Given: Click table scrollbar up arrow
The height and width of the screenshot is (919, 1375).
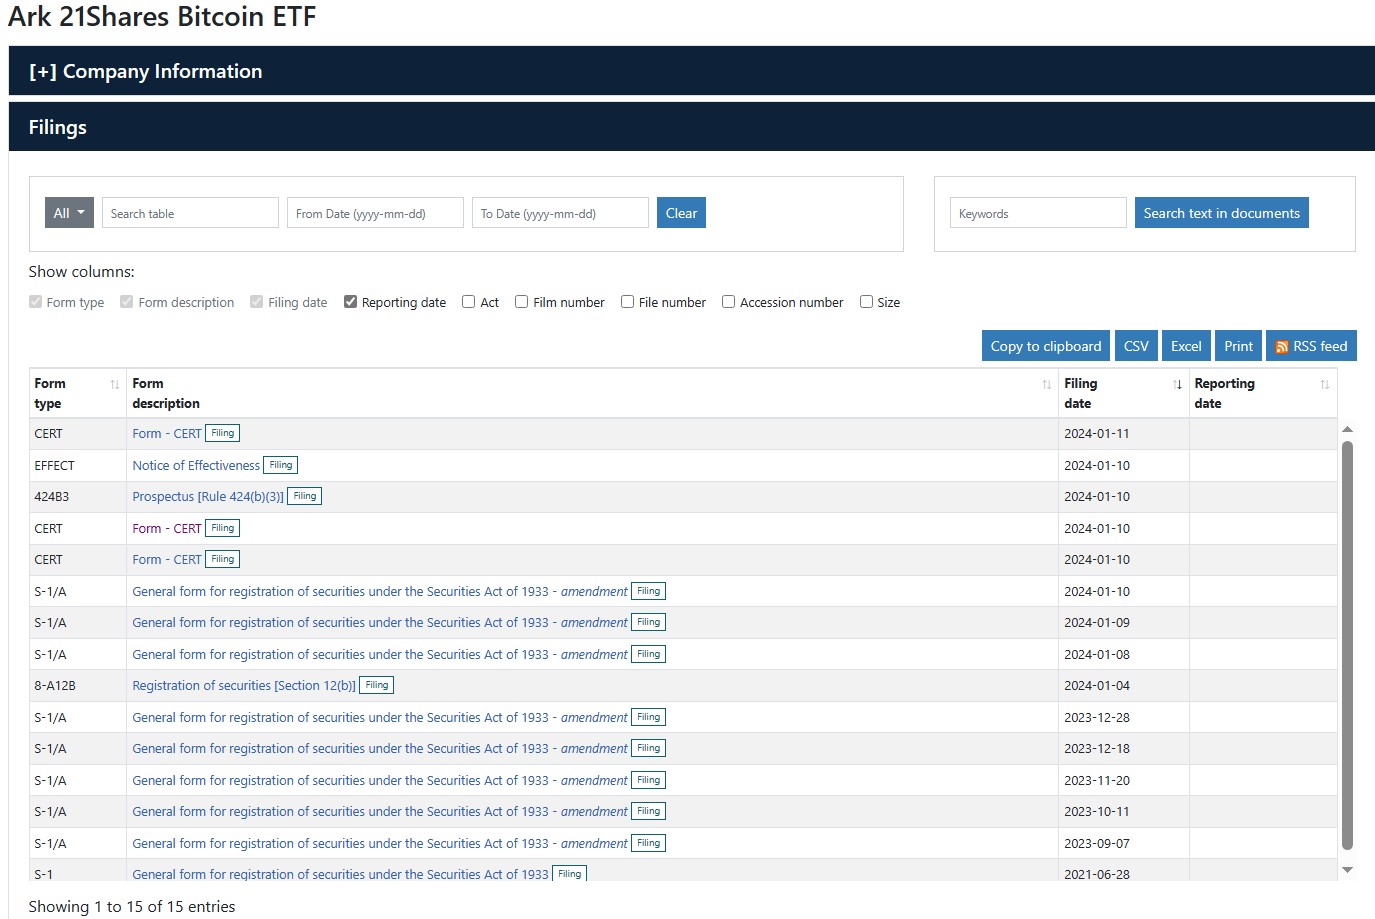Looking at the screenshot, I should [x=1347, y=429].
